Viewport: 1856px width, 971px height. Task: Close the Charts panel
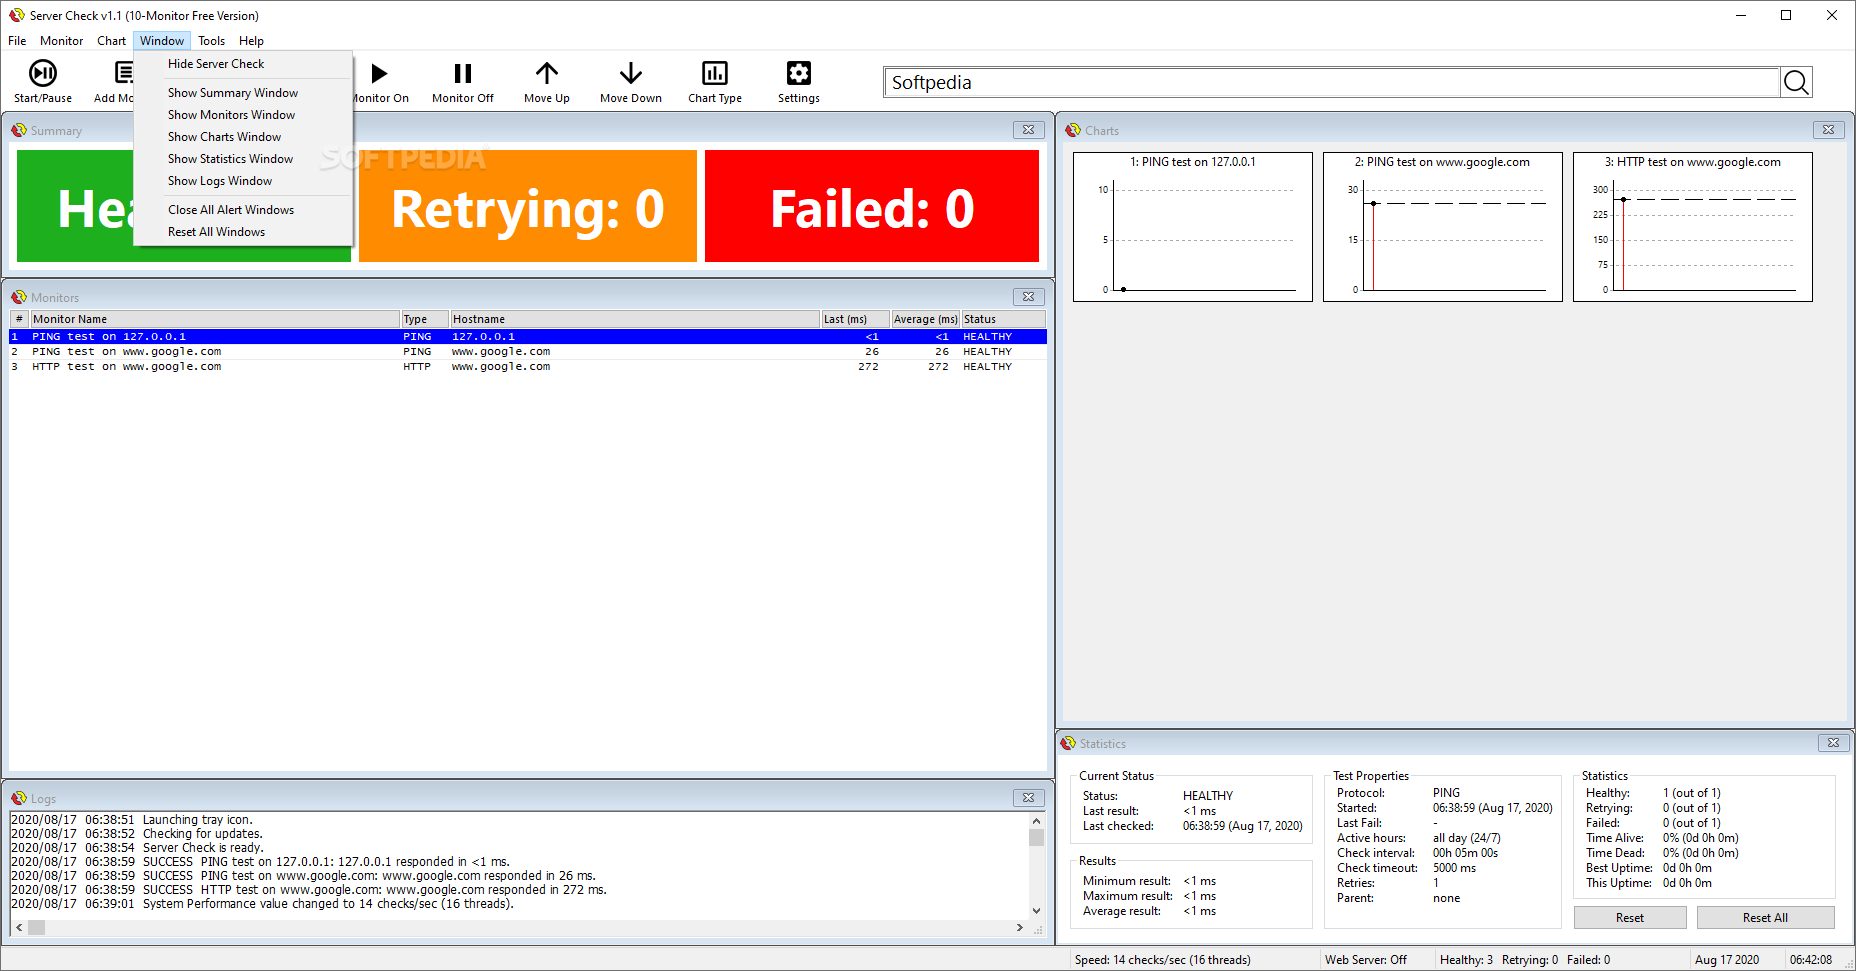1828,130
